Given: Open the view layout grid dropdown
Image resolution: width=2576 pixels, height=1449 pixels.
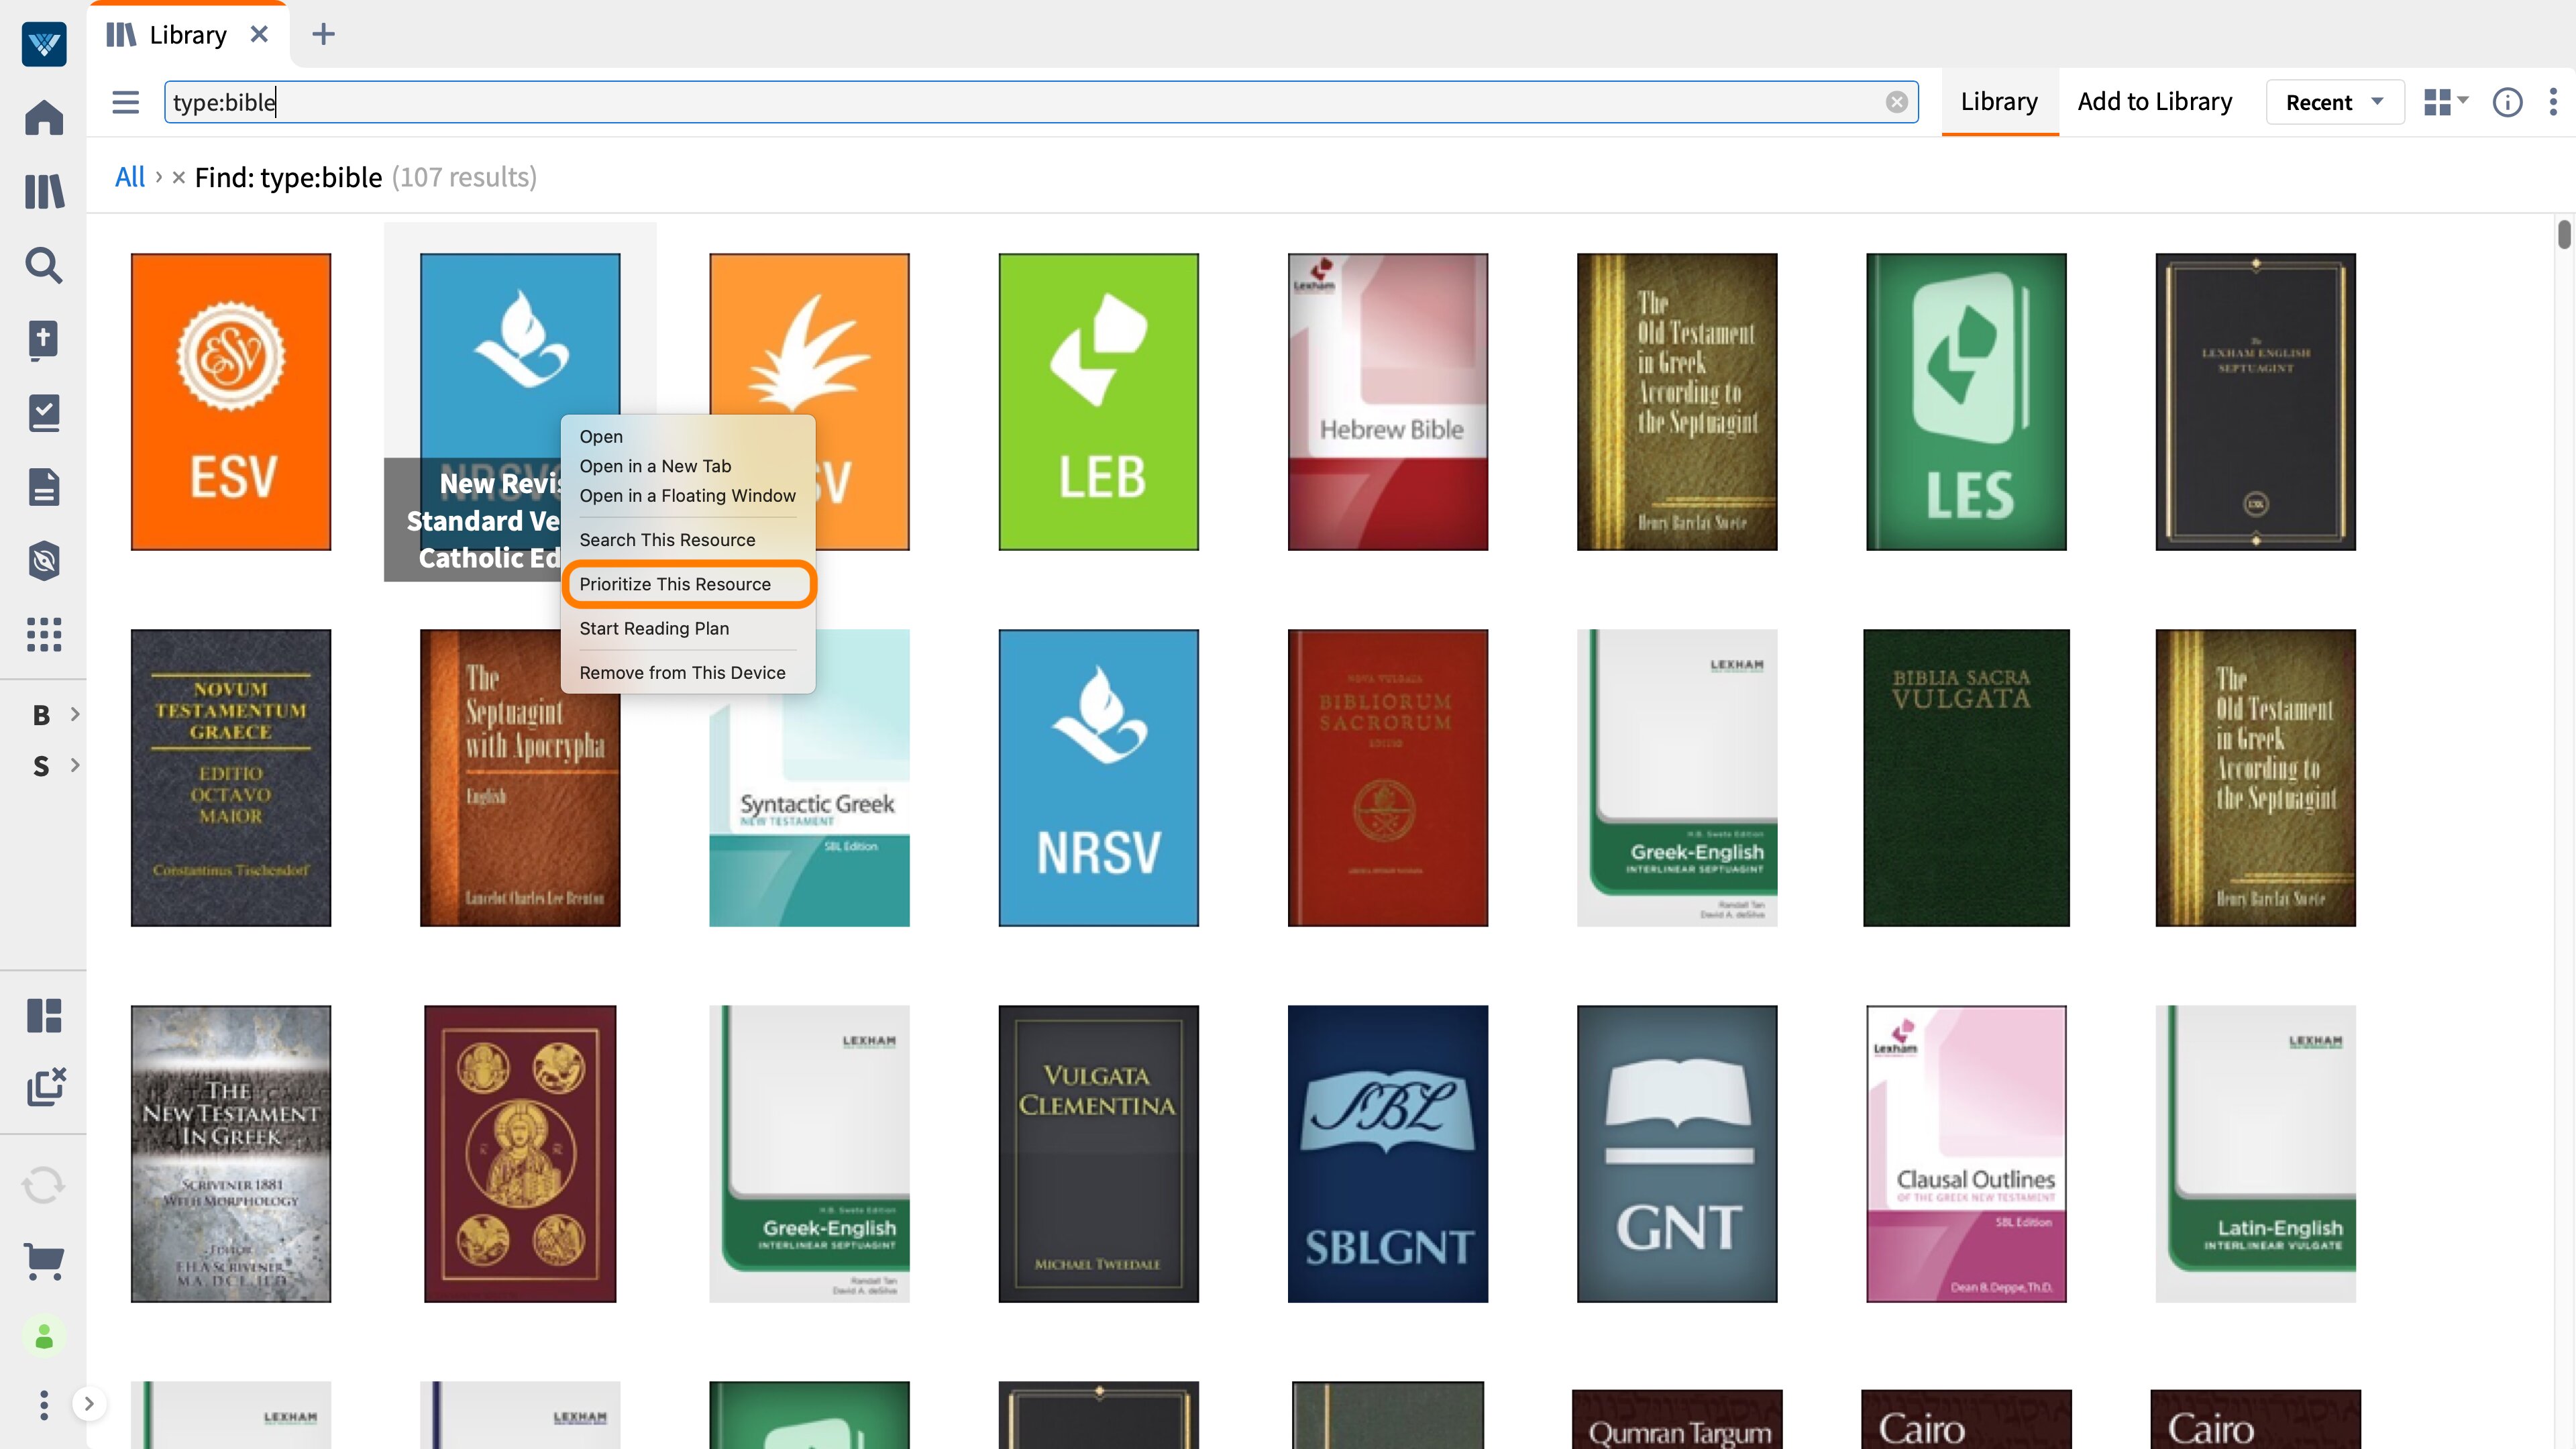Looking at the screenshot, I should 2446,102.
